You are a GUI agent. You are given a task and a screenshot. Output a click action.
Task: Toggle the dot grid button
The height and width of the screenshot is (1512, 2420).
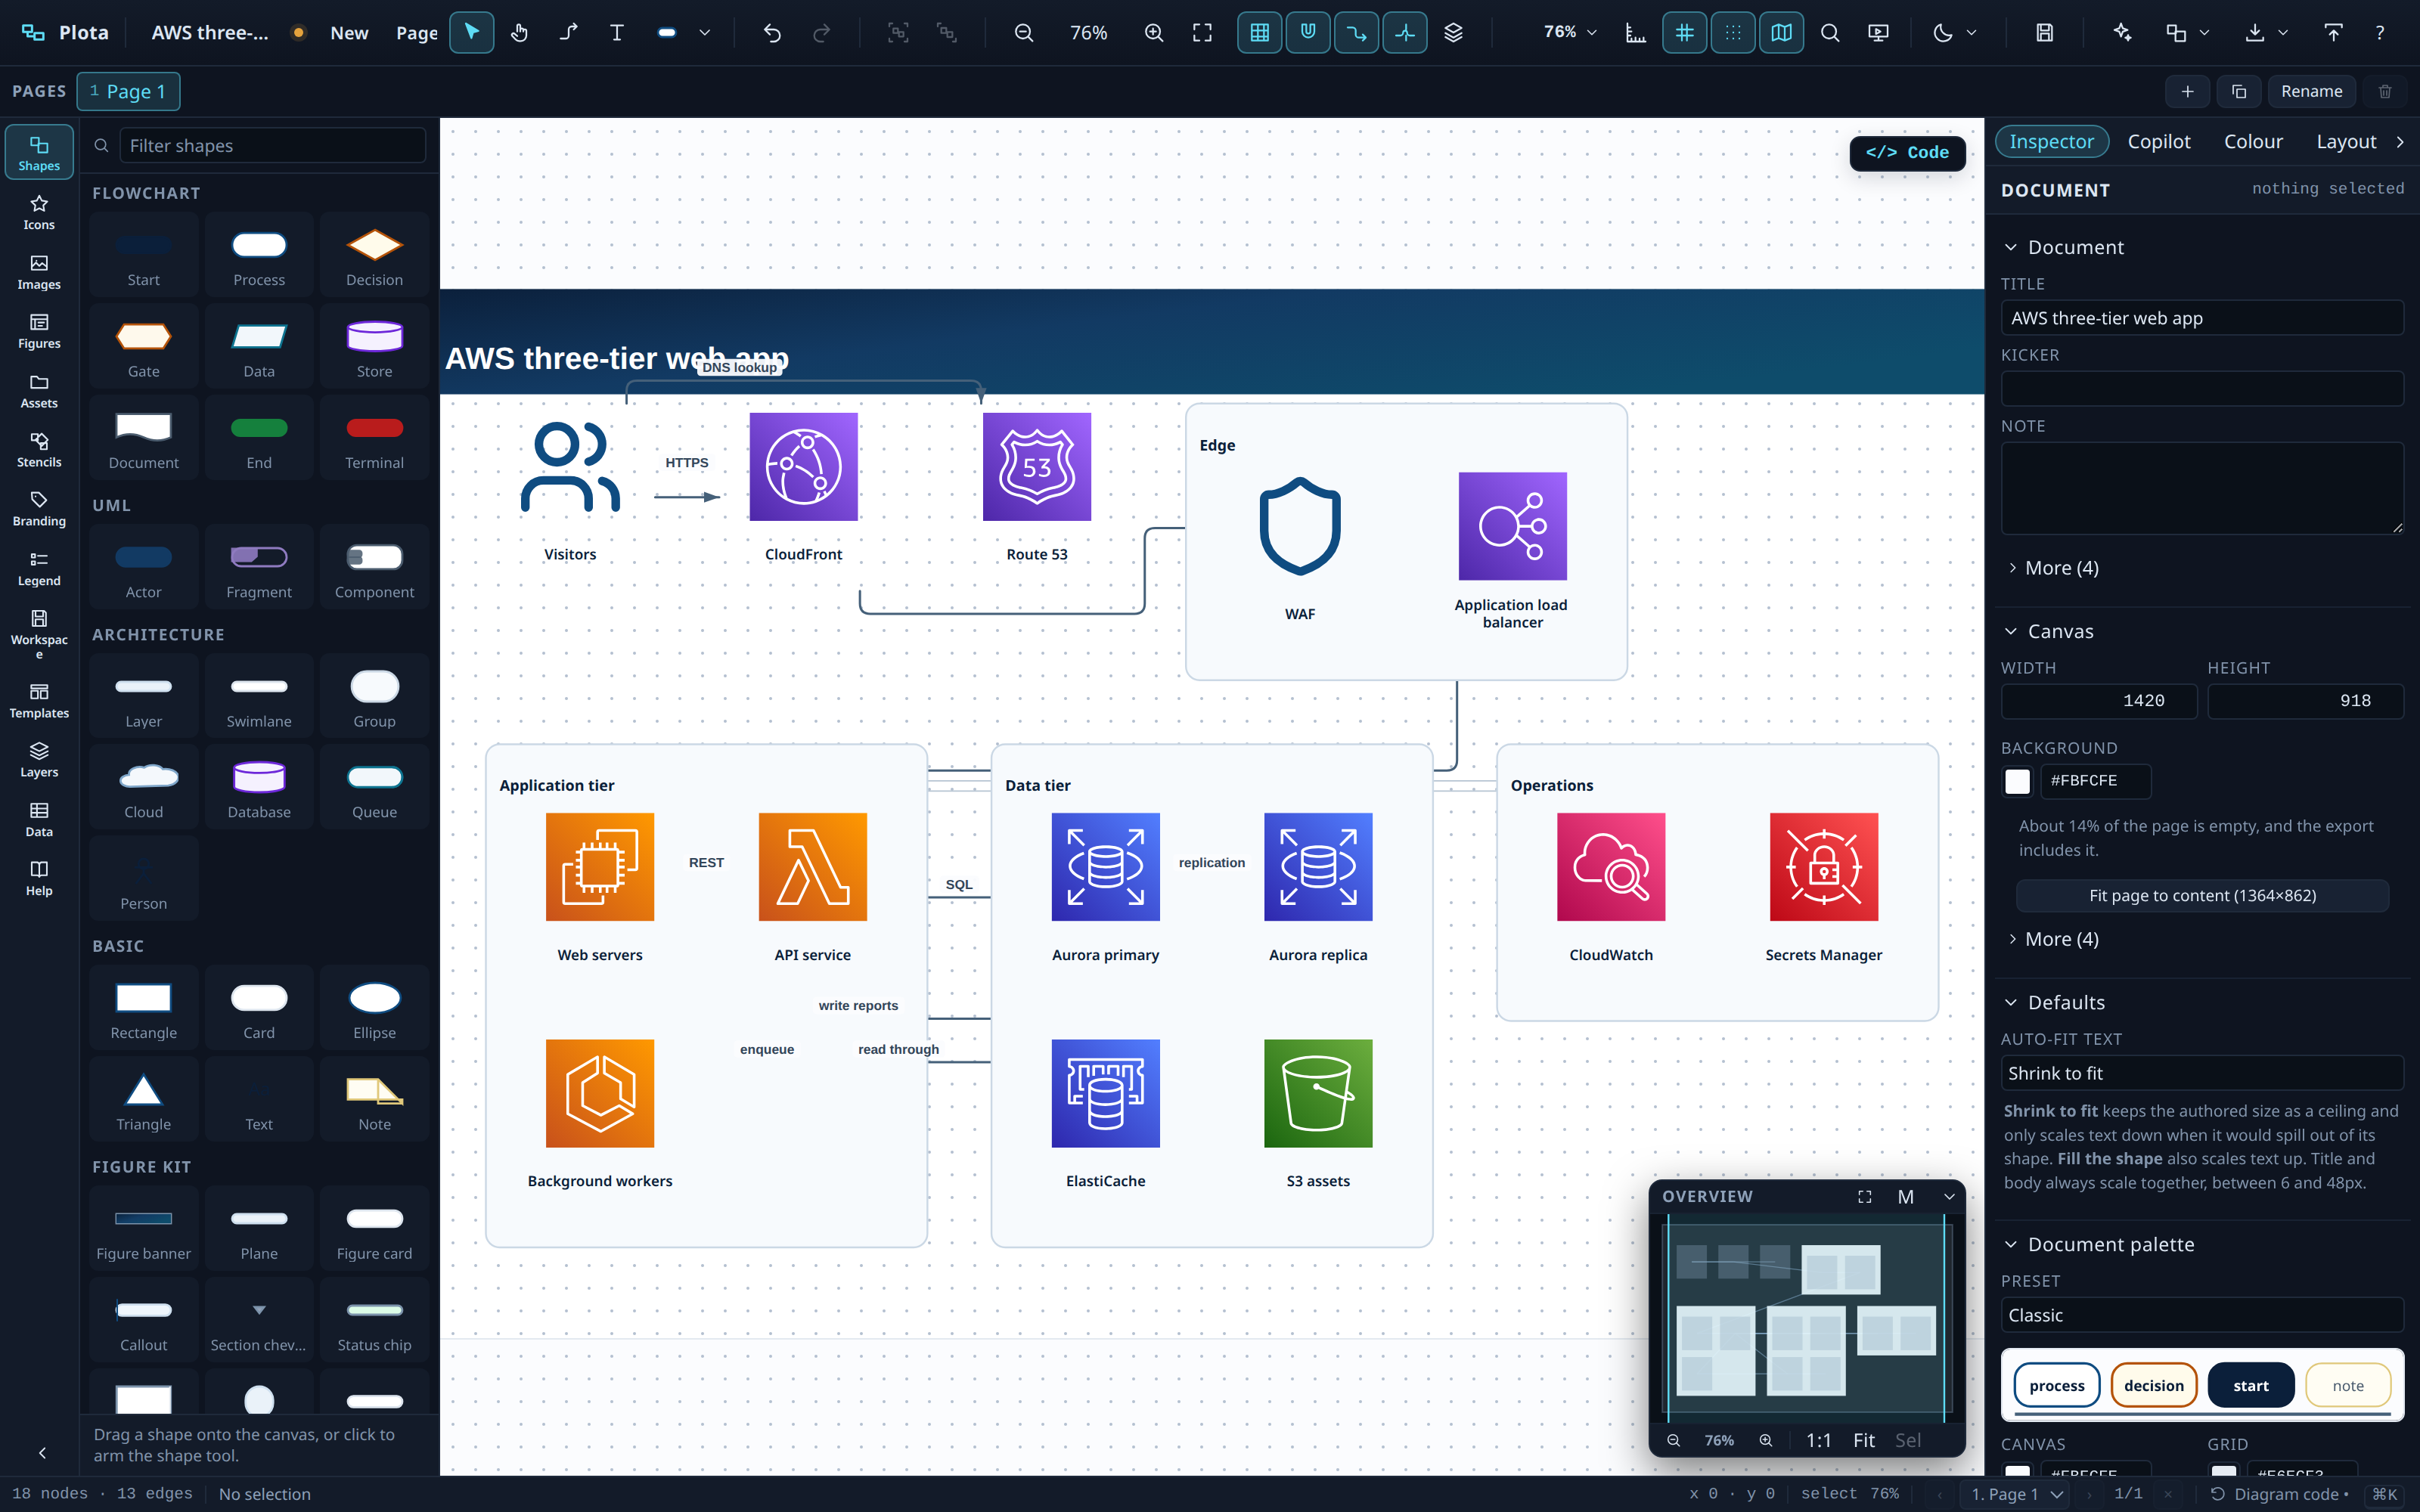click(1733, 33)
